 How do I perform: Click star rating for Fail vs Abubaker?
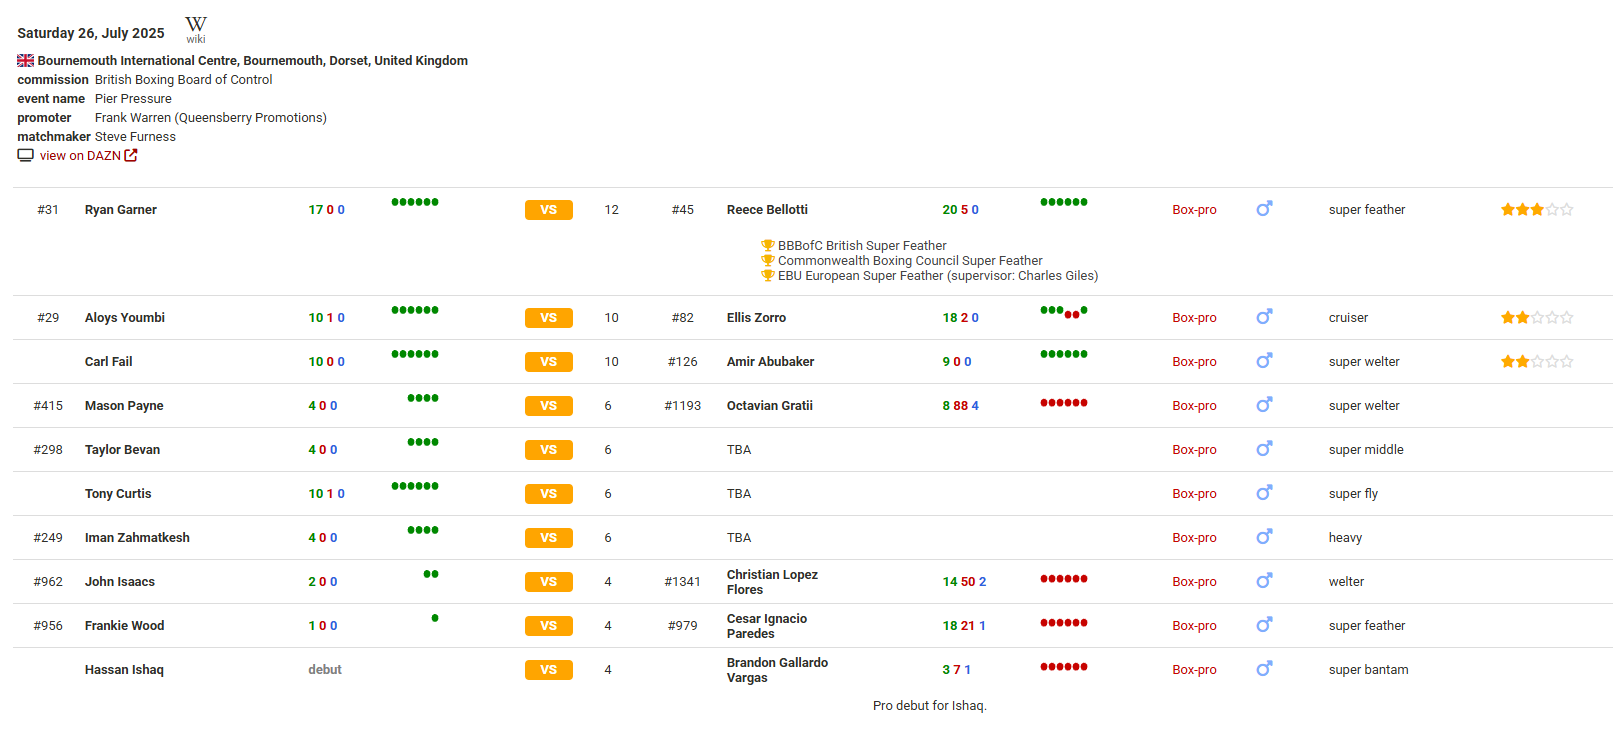(1536, 362)
